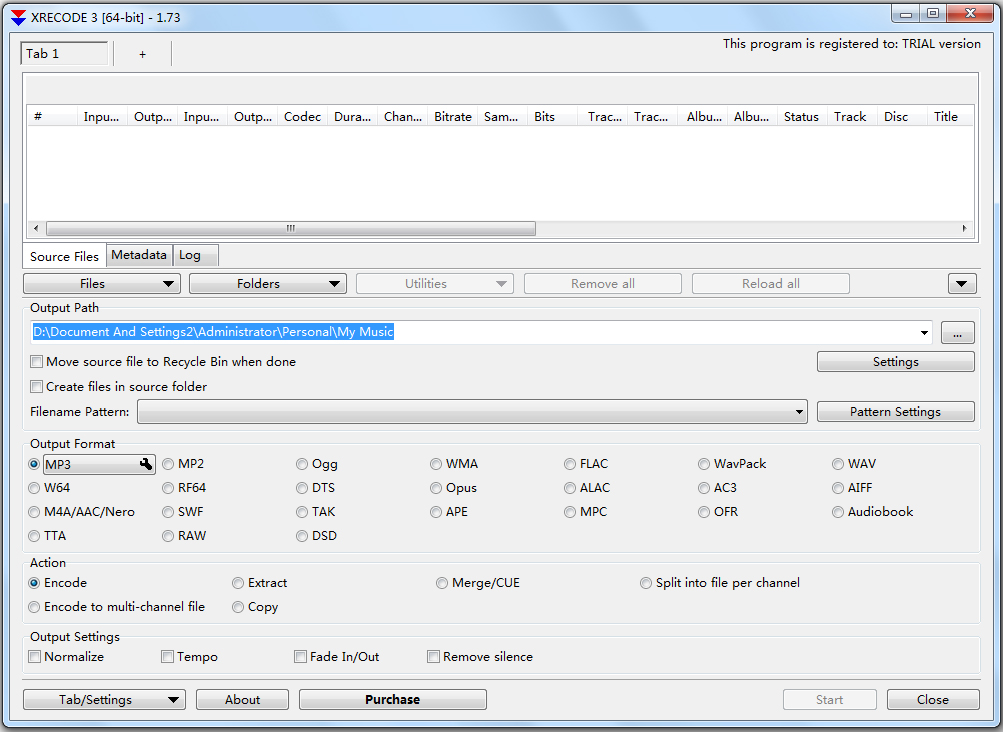The image size is (1003, 732).
Task: Expand the Output Path dropdown arrow
Action: click(x=924, y=333)
